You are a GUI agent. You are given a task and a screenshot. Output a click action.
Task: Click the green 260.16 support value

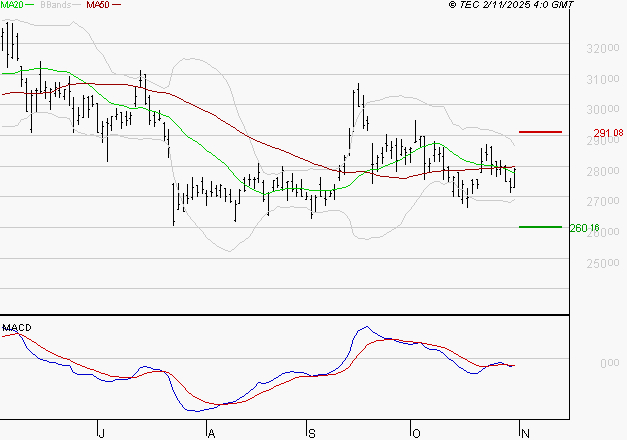click(x=584, y=228)
